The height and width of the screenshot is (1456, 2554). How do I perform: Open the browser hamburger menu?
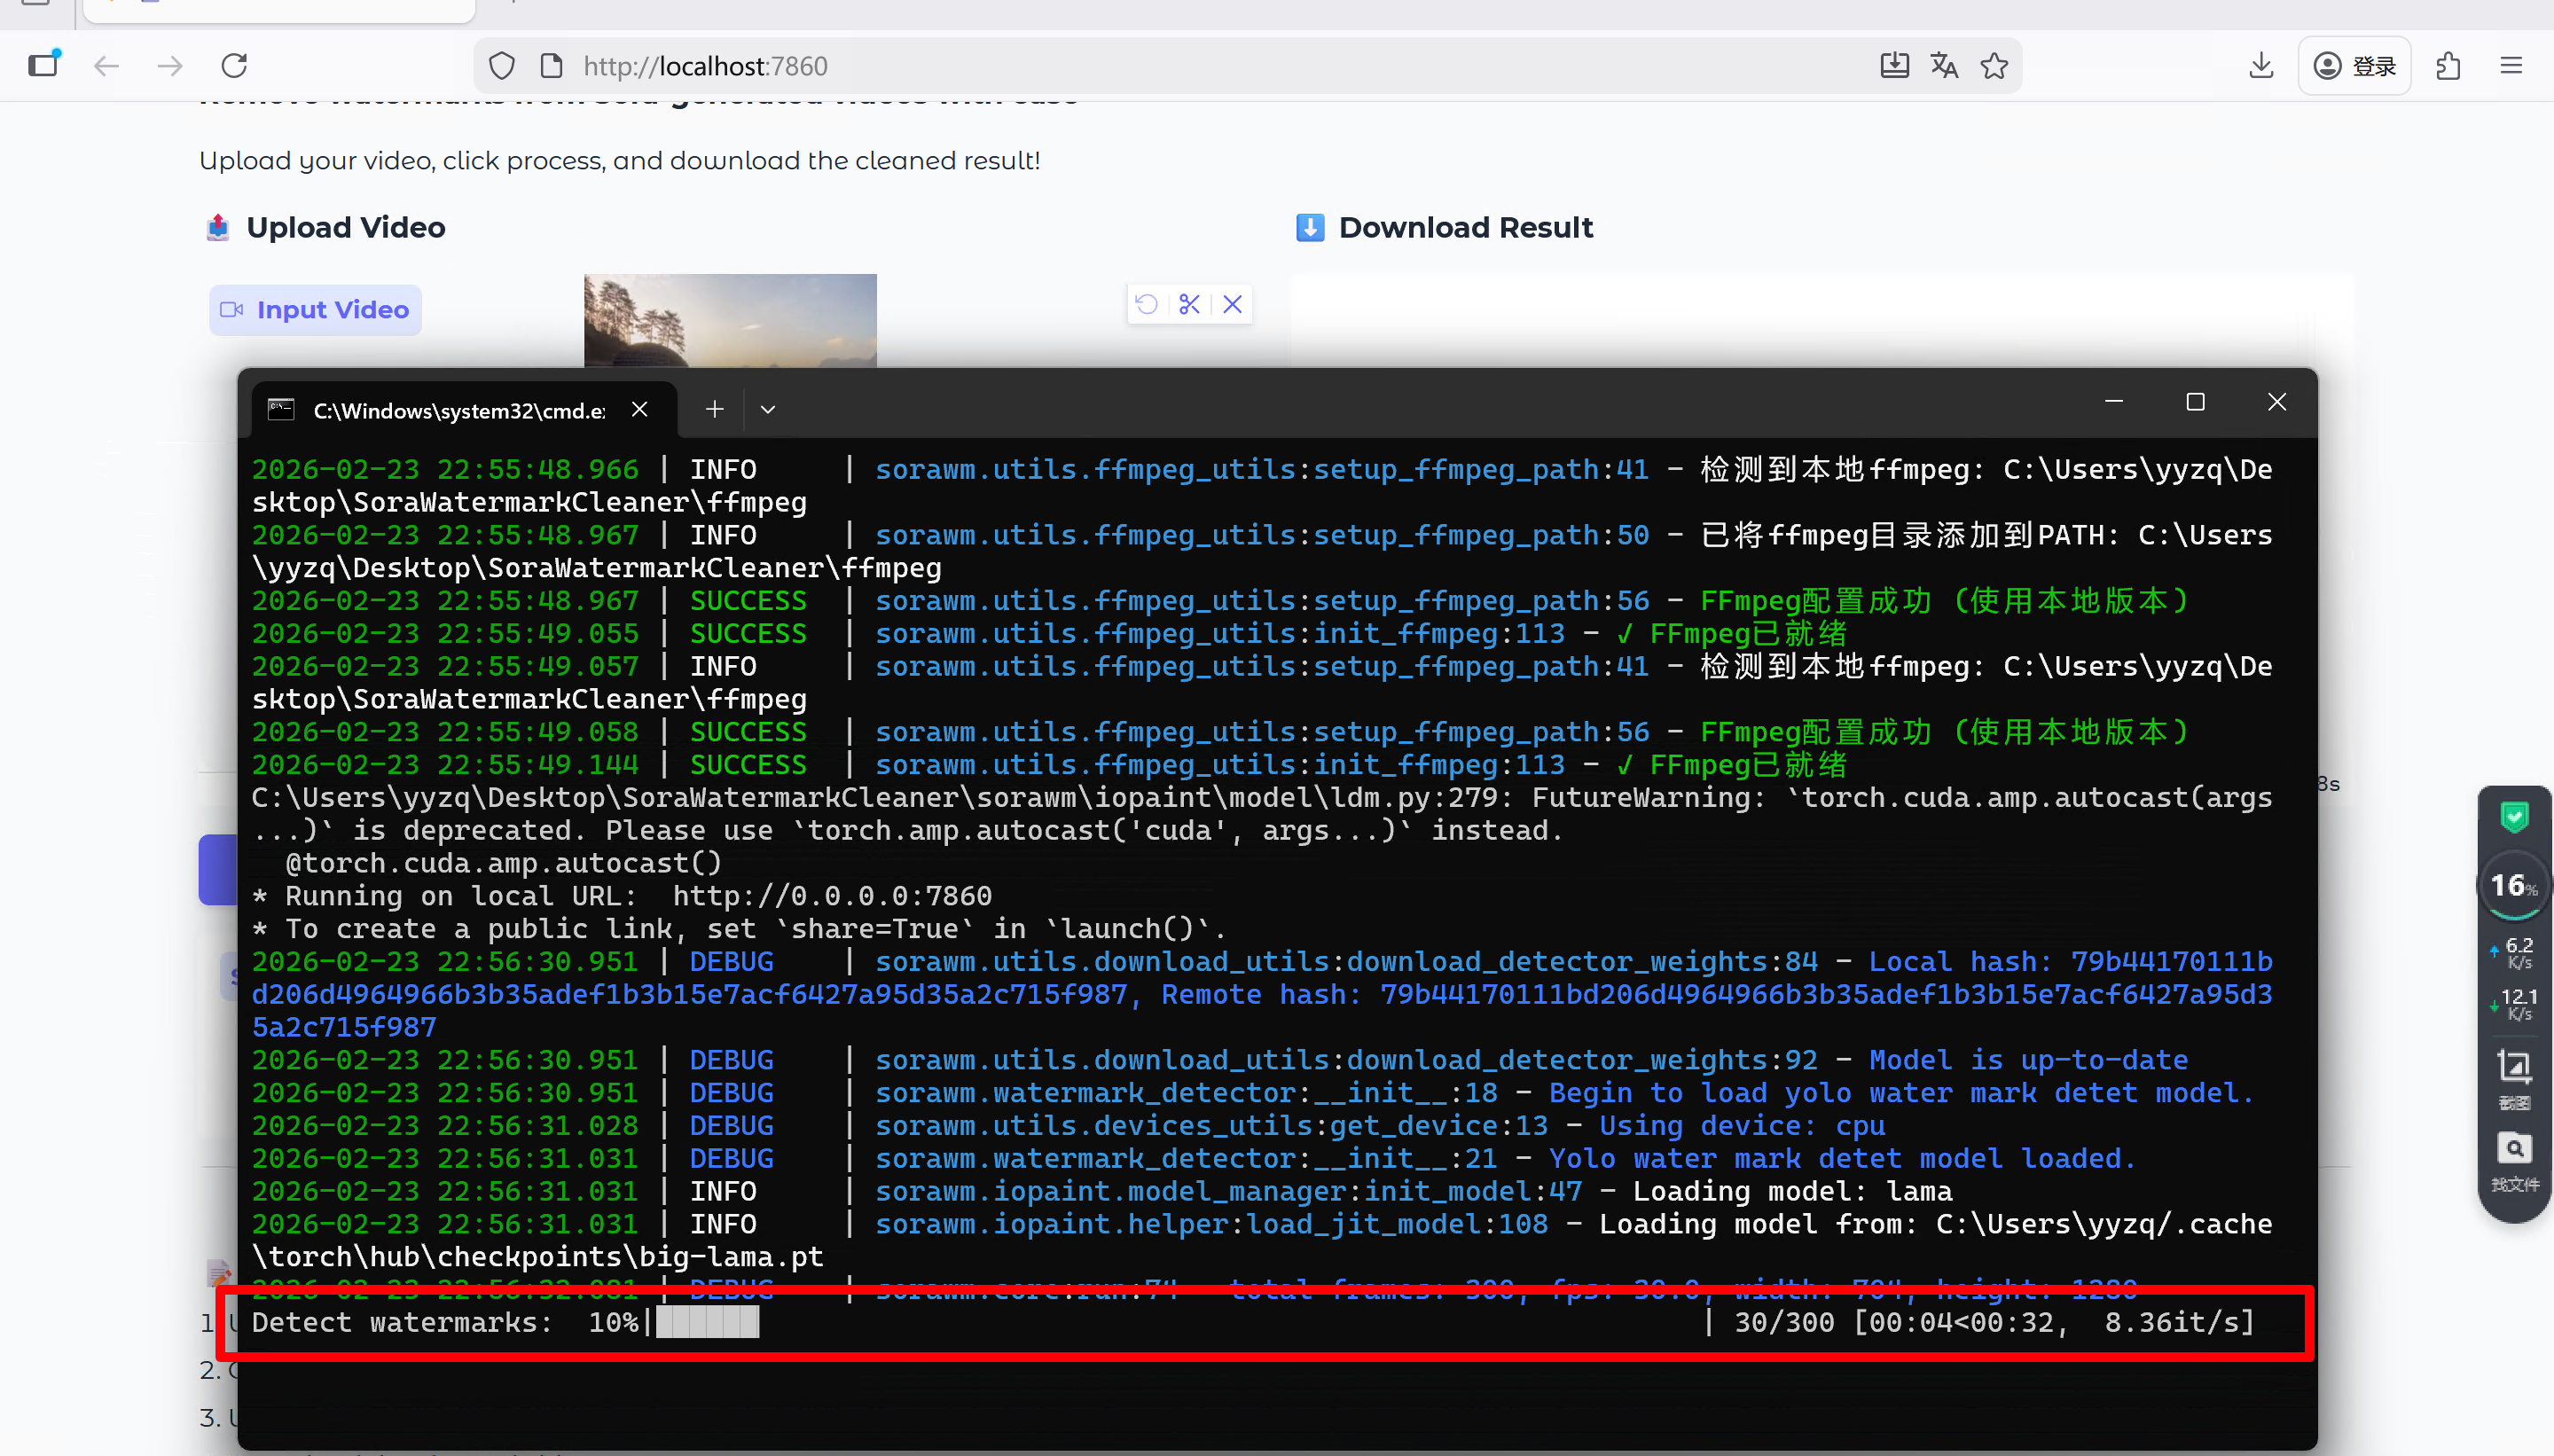point(2511,66)
